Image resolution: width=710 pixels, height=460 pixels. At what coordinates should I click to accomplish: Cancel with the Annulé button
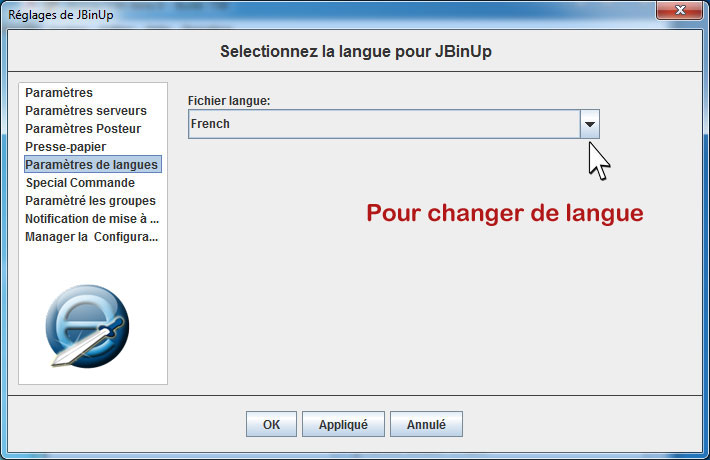tap(426, 424)
